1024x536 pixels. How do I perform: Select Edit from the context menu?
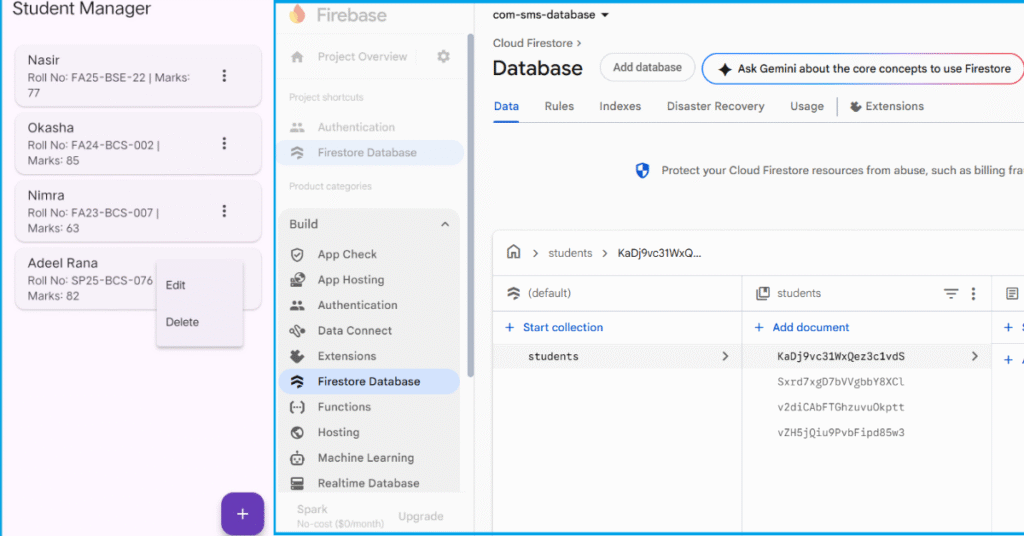(x=176, y=285)
